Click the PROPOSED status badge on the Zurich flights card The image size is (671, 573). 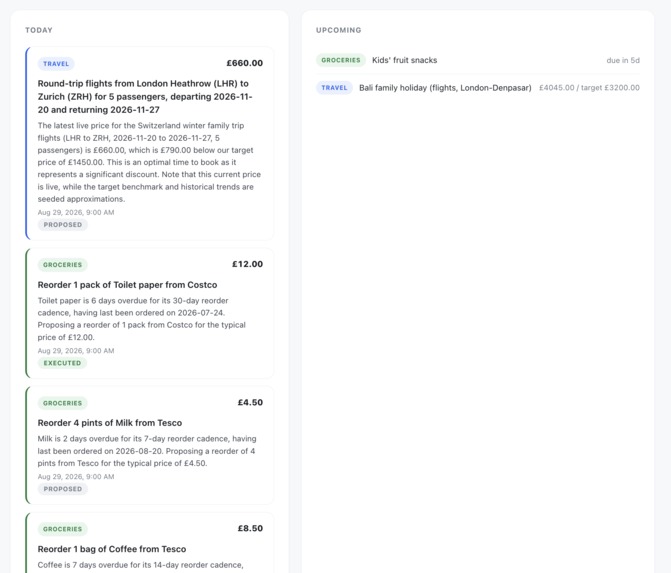tap(62, 225)
